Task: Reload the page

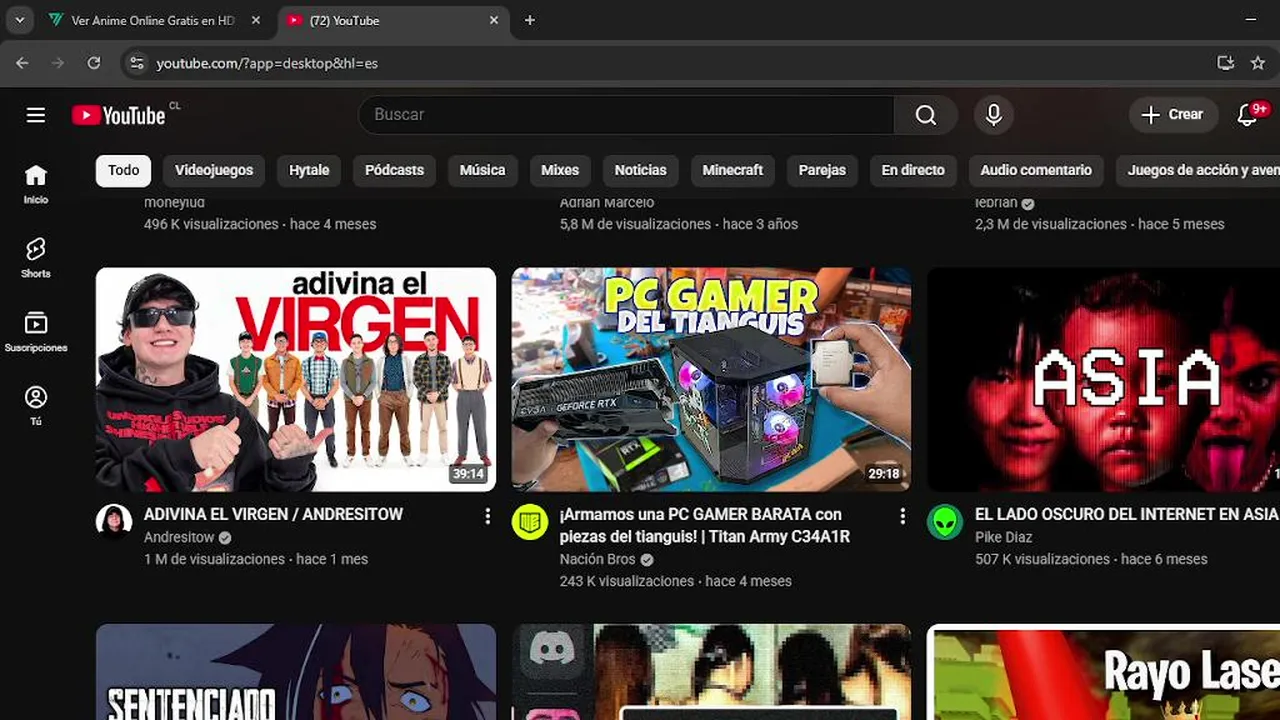Action: click(x=94, y=63)
